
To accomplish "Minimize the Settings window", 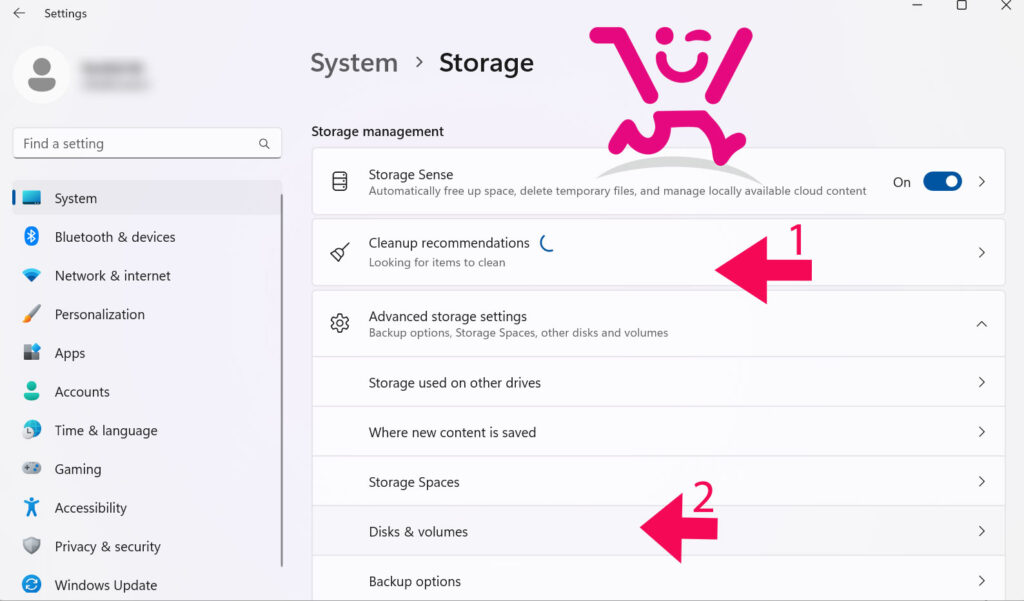I will (917, 5).
